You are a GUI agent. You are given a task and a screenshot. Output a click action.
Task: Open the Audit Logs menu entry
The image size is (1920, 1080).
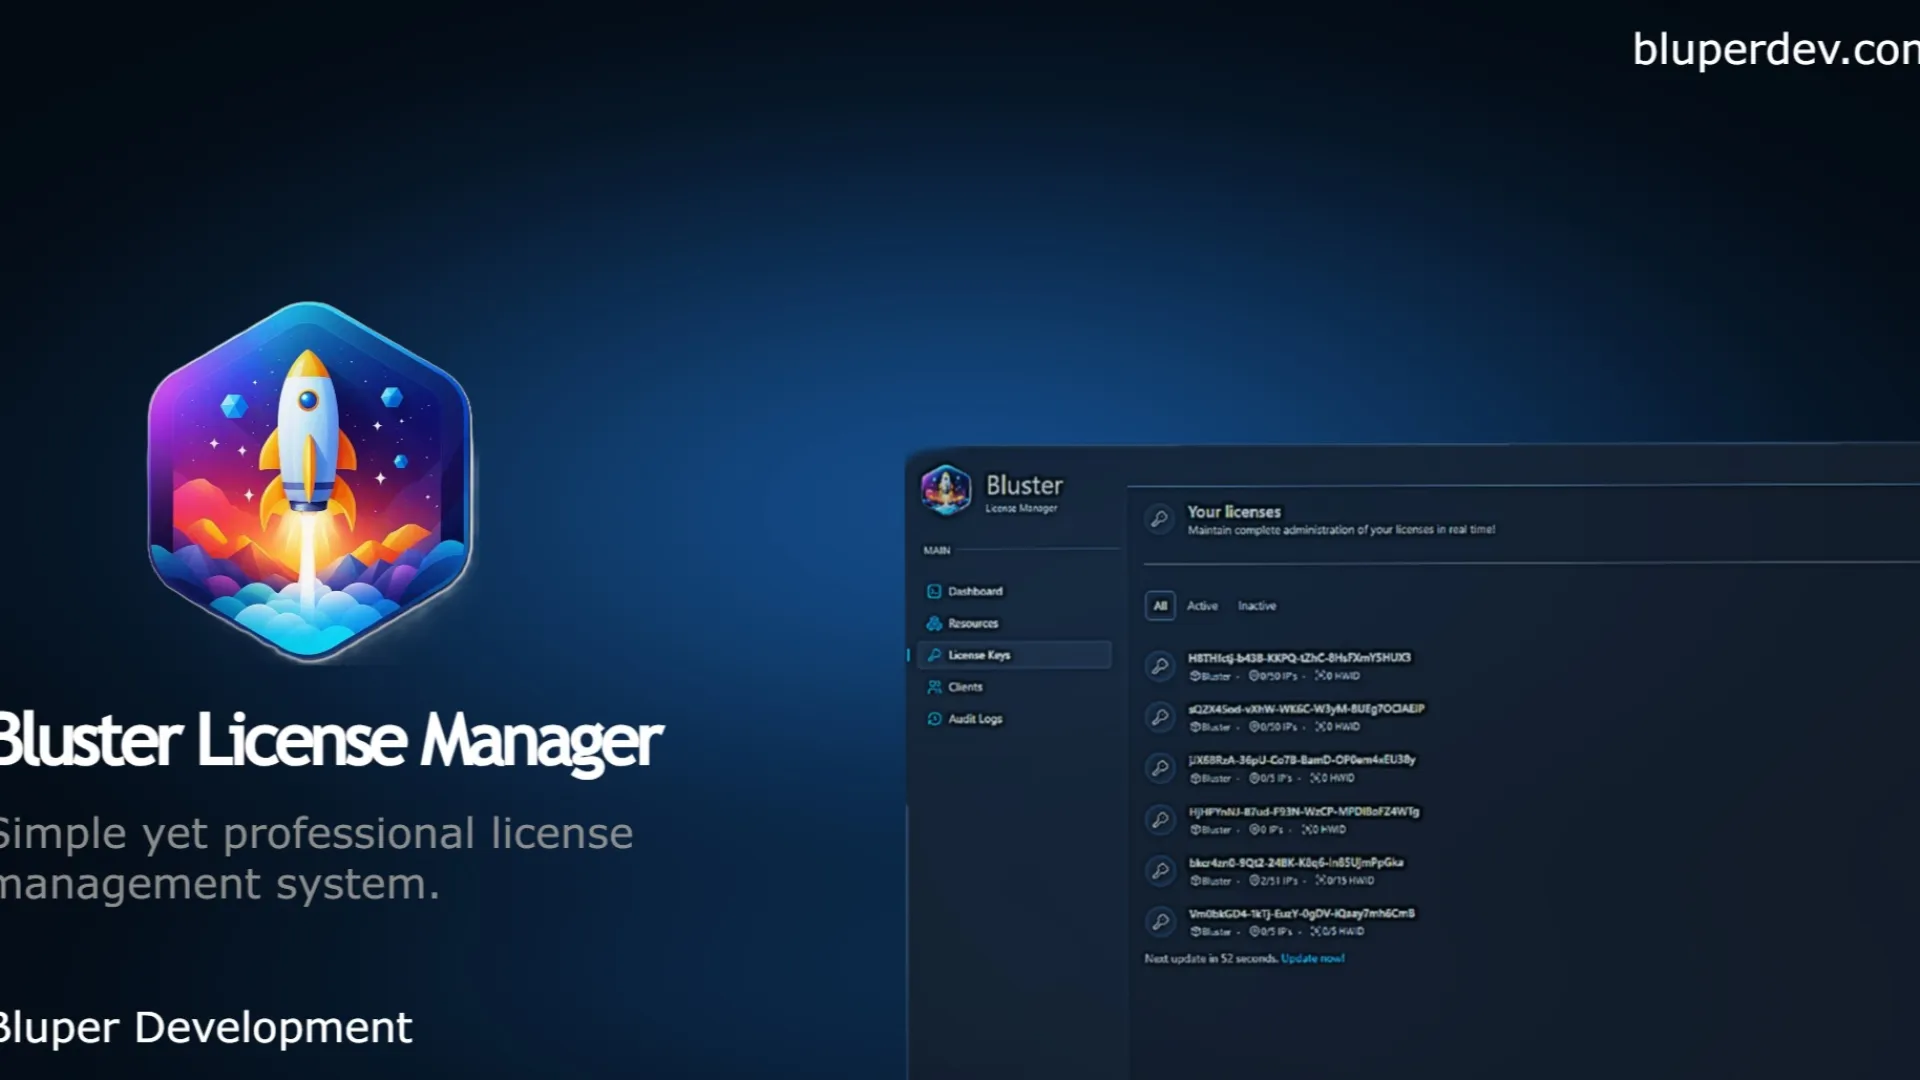(975, 719)
